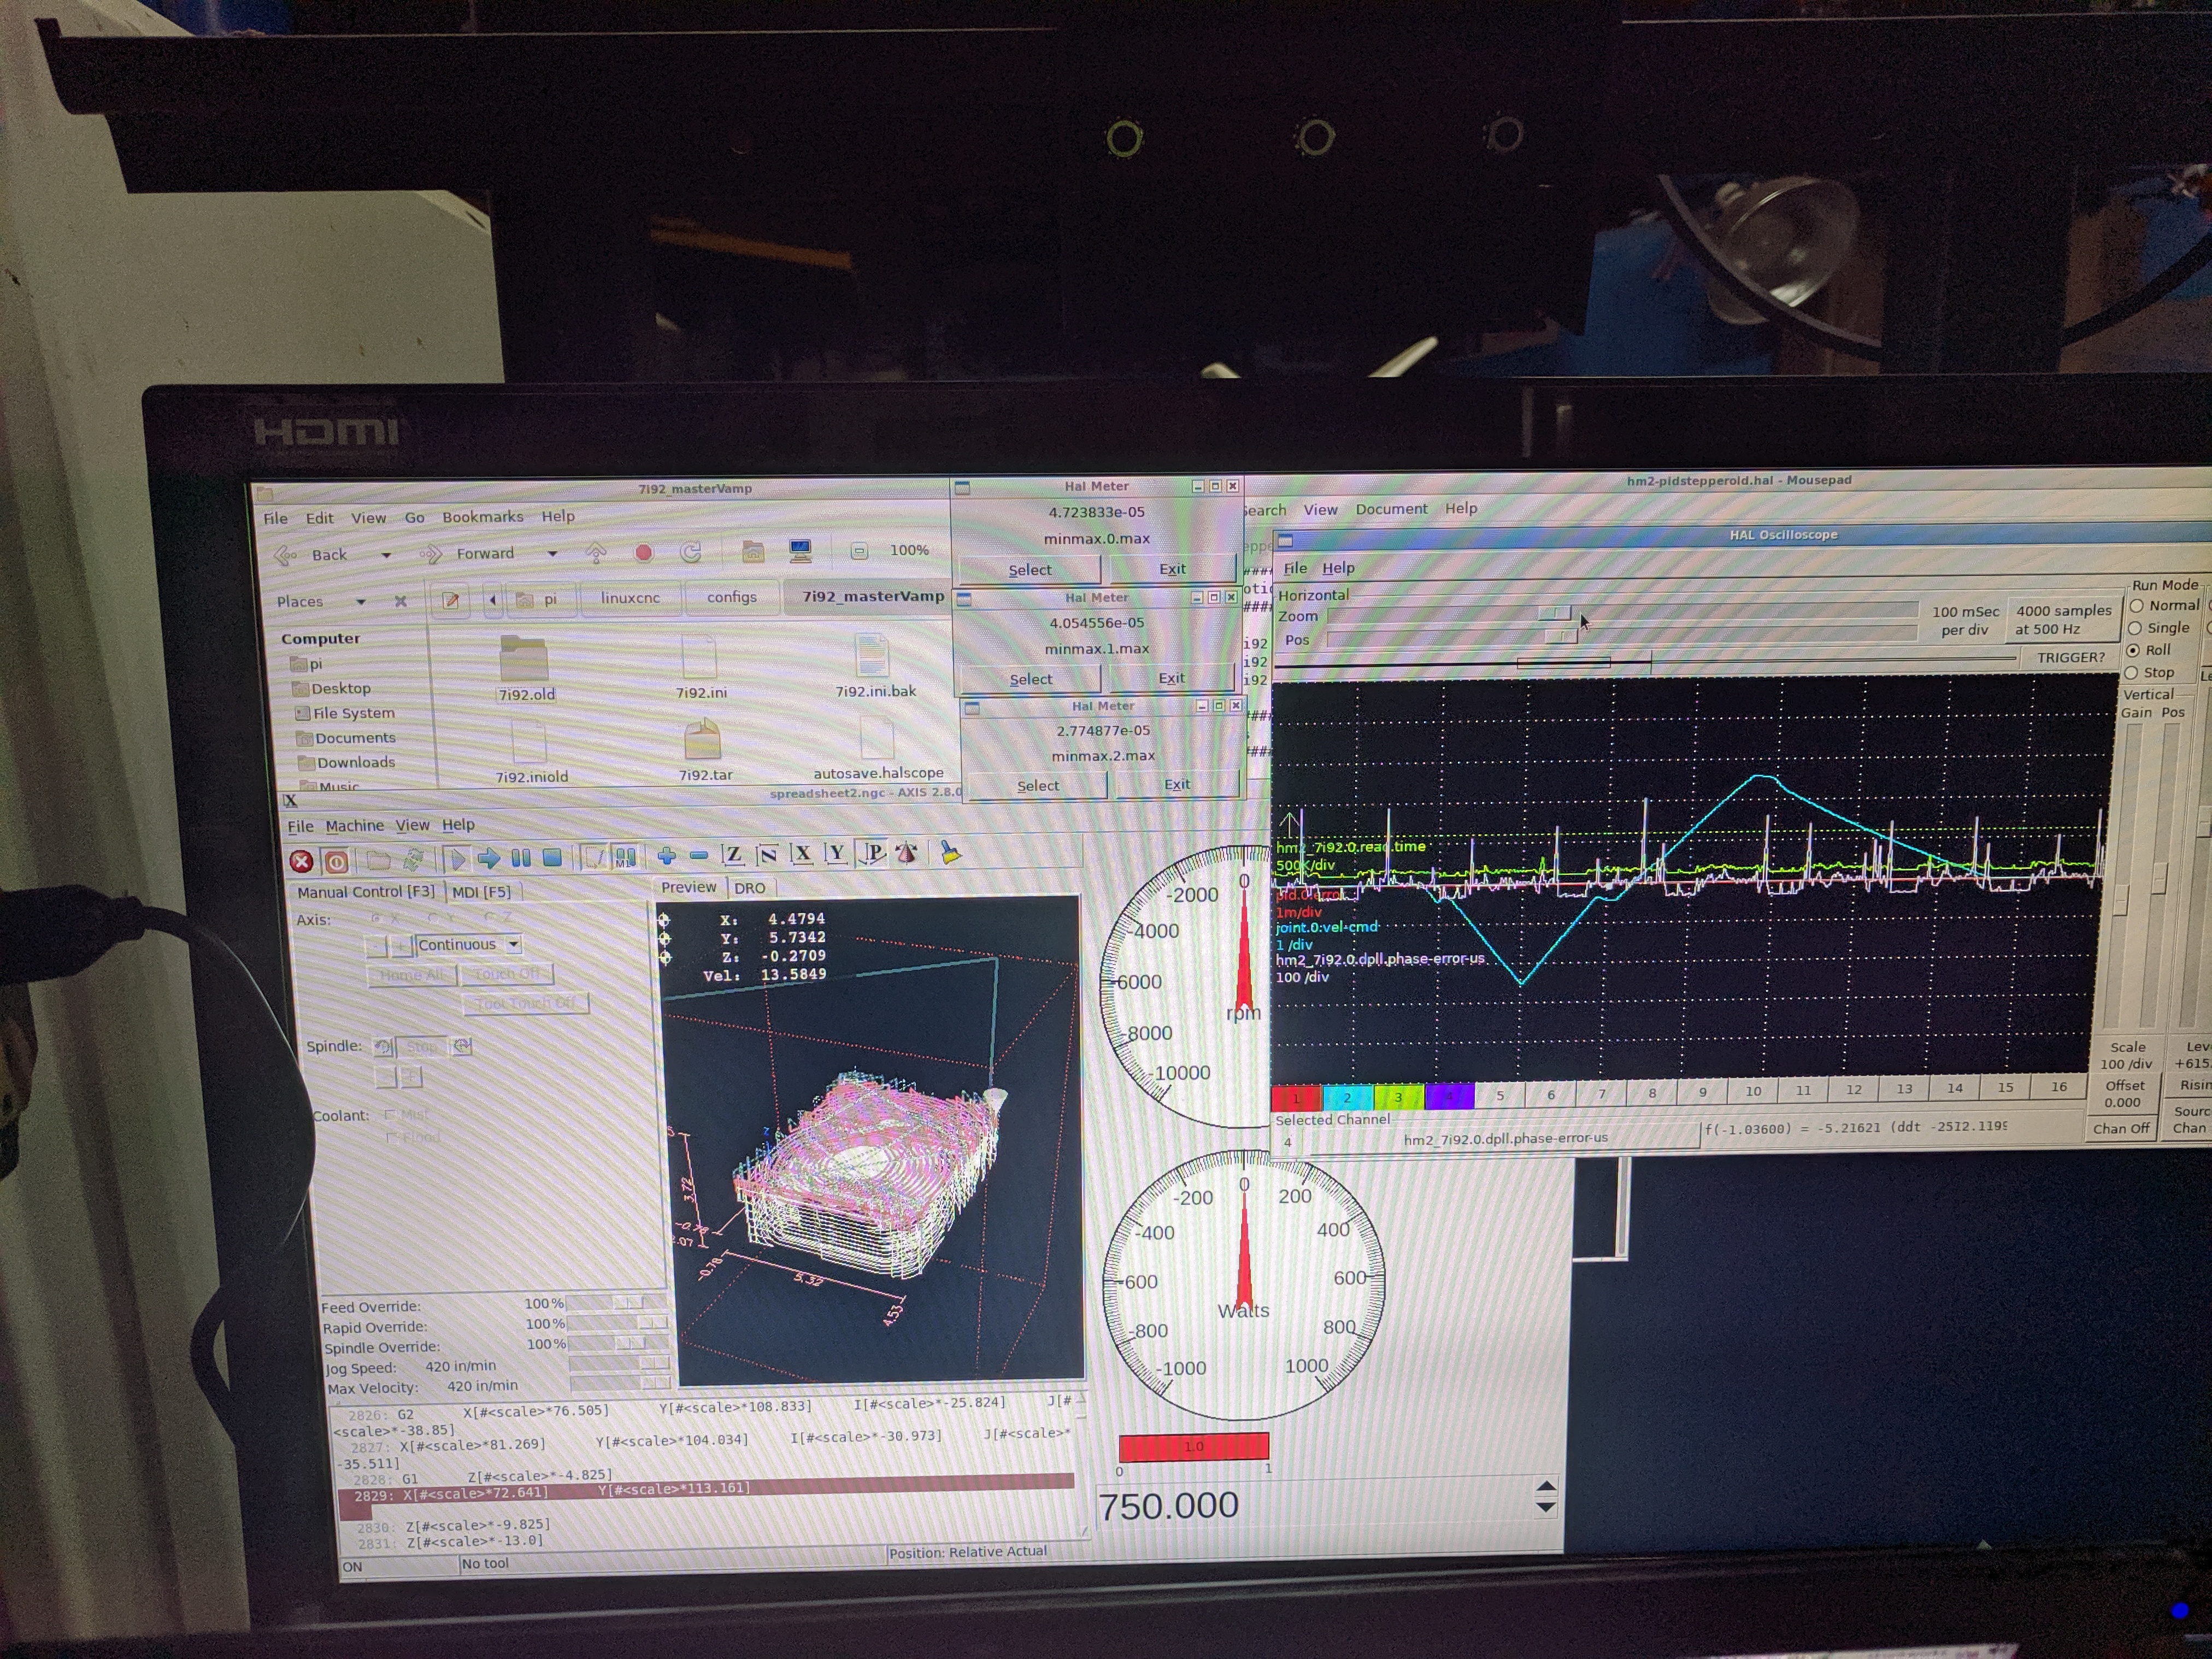Open Machine menu in AXIS
This screenshot has width=2212, height=1659.
354,826
